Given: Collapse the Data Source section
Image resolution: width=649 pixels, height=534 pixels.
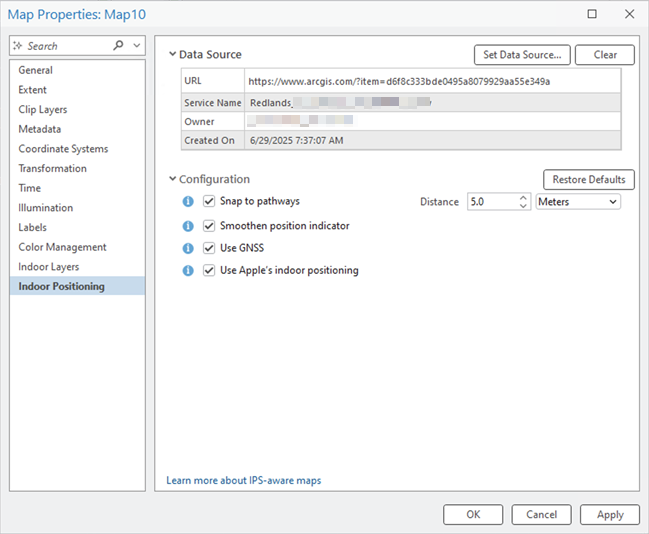Looking at the screenshot, I should pyautogui.click(x=172, y=55).
